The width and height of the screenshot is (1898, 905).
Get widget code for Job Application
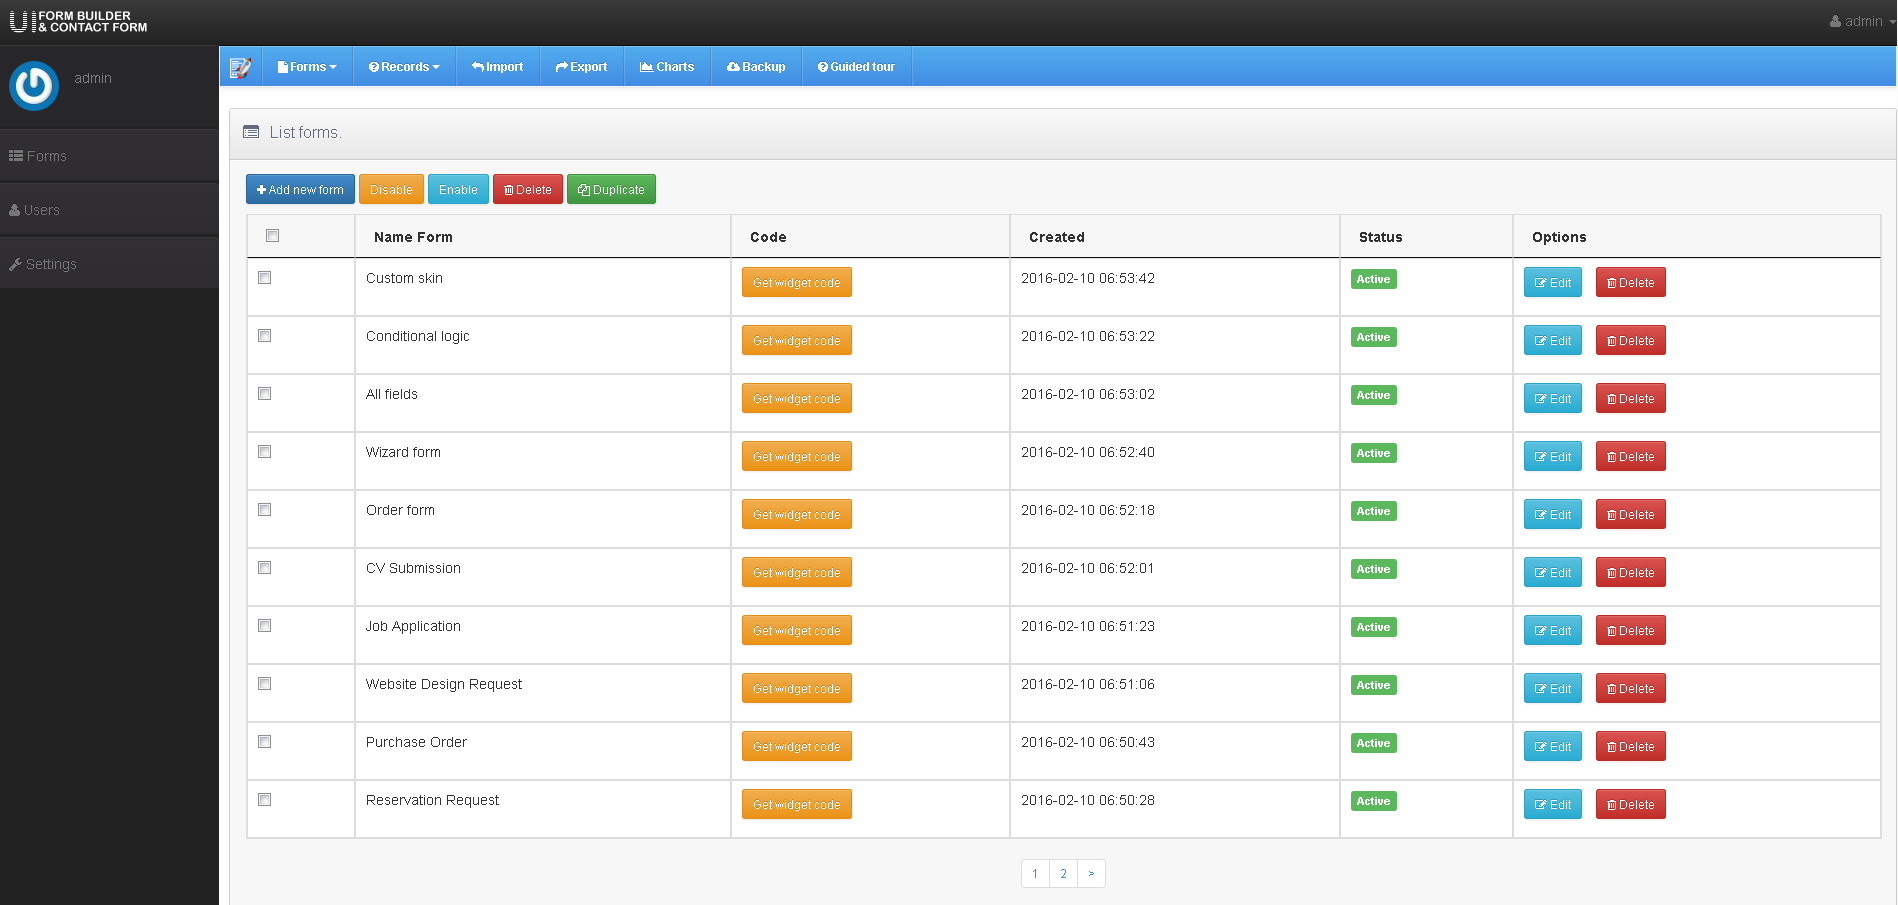coord(797,631)
